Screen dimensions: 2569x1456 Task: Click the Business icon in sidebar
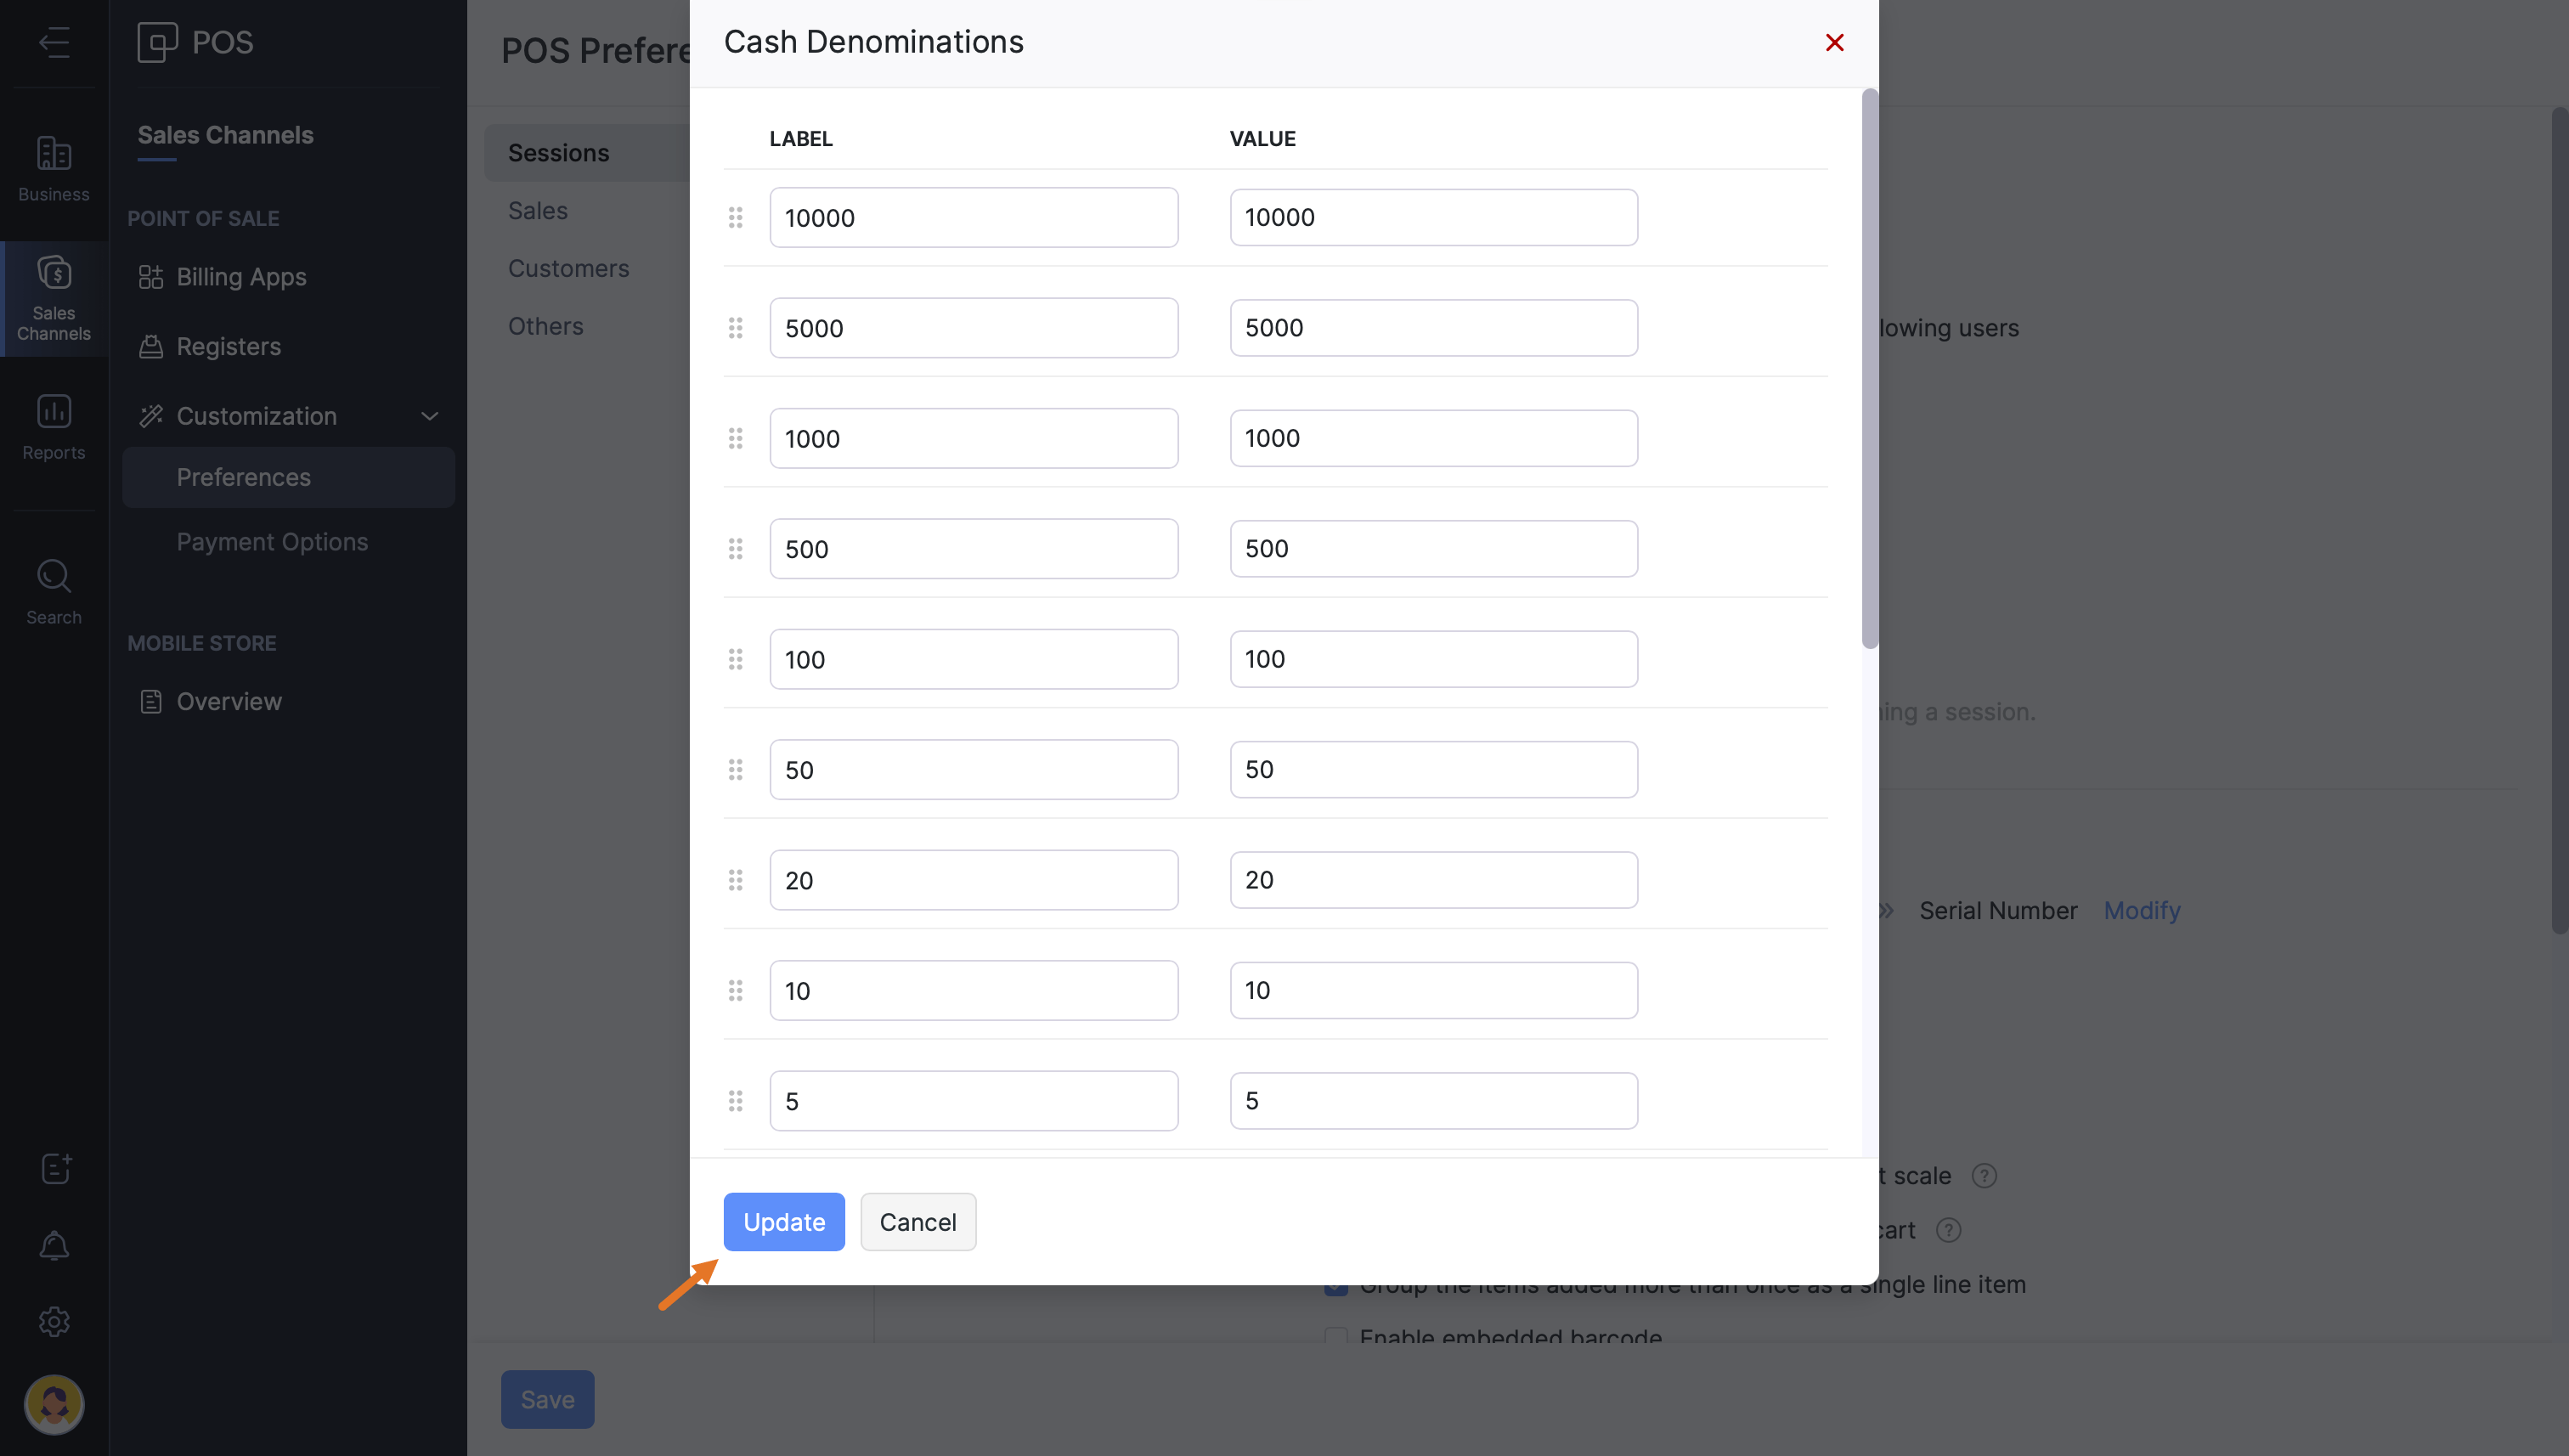54,168
